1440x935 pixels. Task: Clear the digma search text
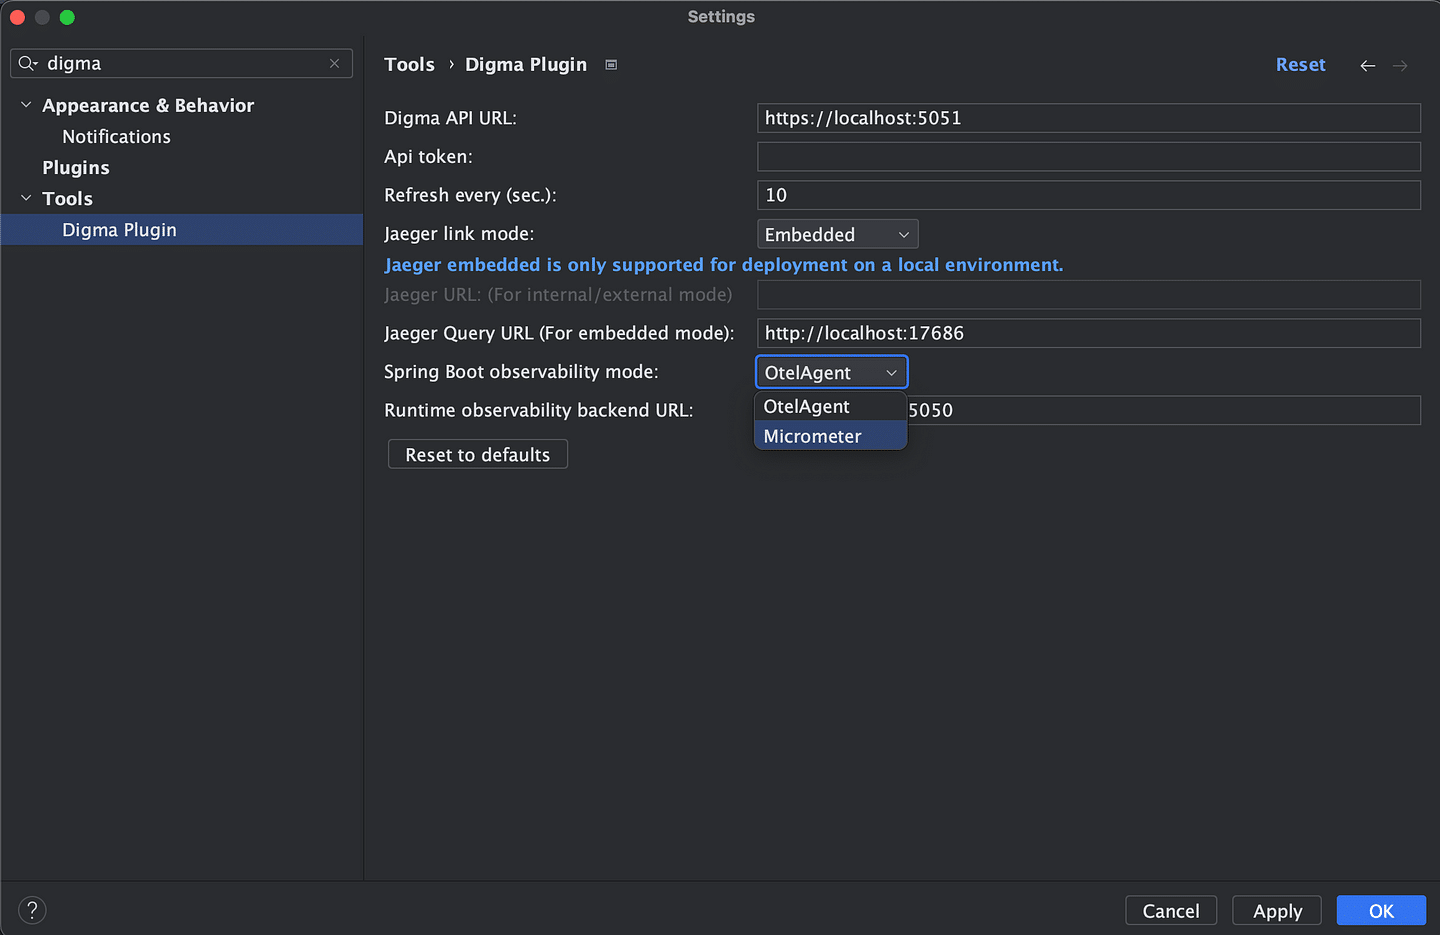tap(334, 63)
